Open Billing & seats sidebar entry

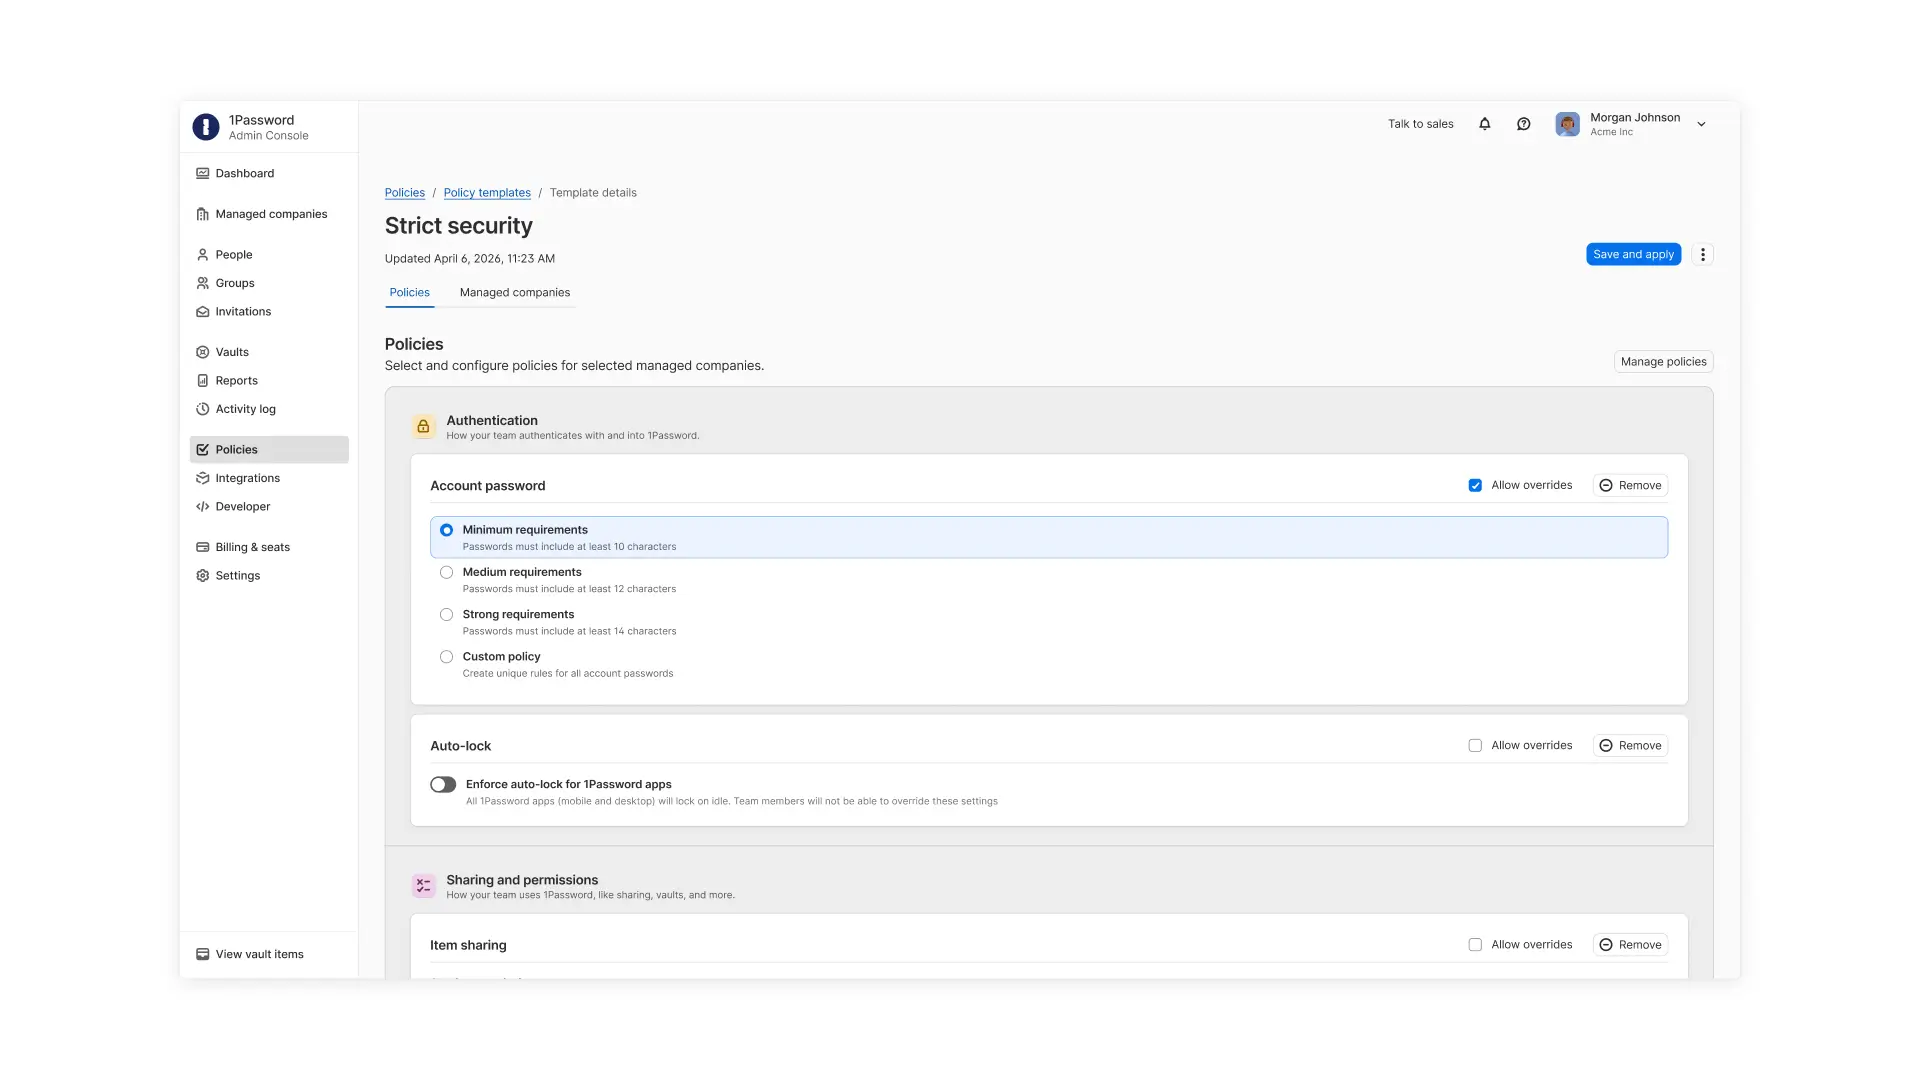tap(269, 547)
